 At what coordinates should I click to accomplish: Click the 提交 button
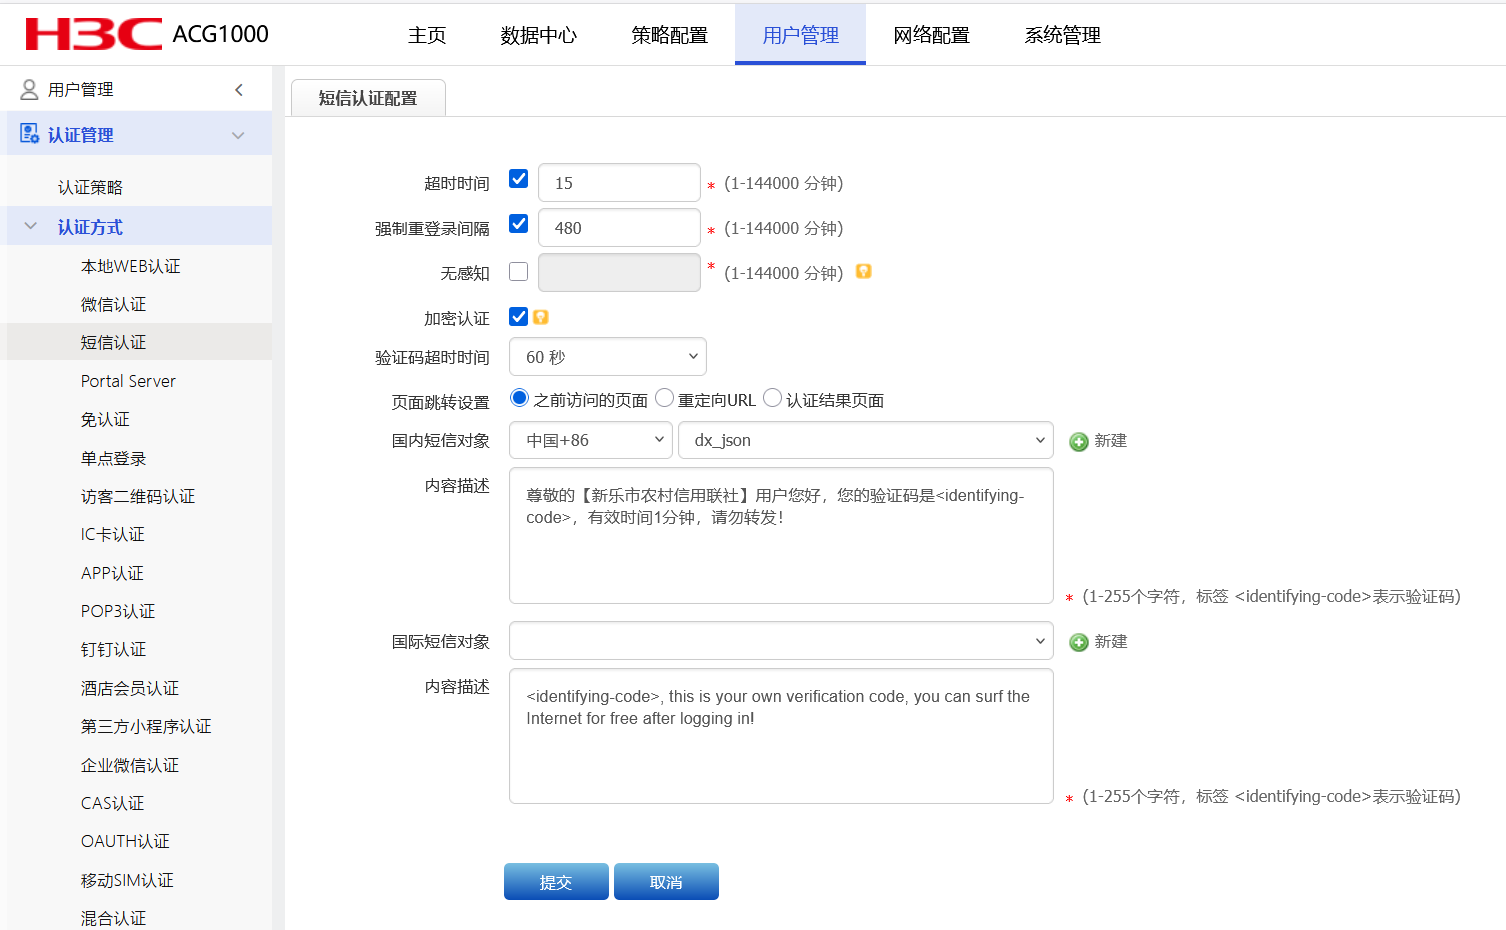556,882
